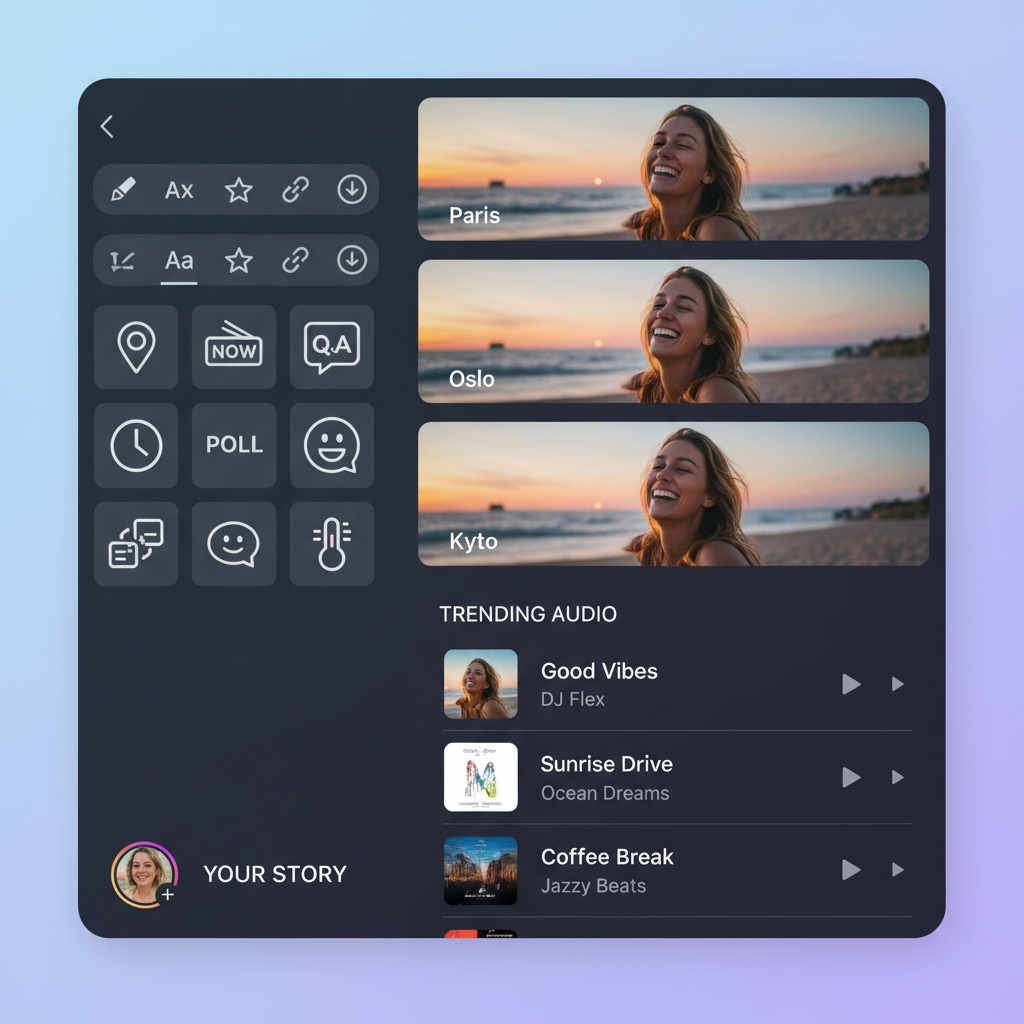Viewport: 1024px width, 1024px height.
Task: Tap the plus badge on the story avatar
Action: [x=168, y=894]
